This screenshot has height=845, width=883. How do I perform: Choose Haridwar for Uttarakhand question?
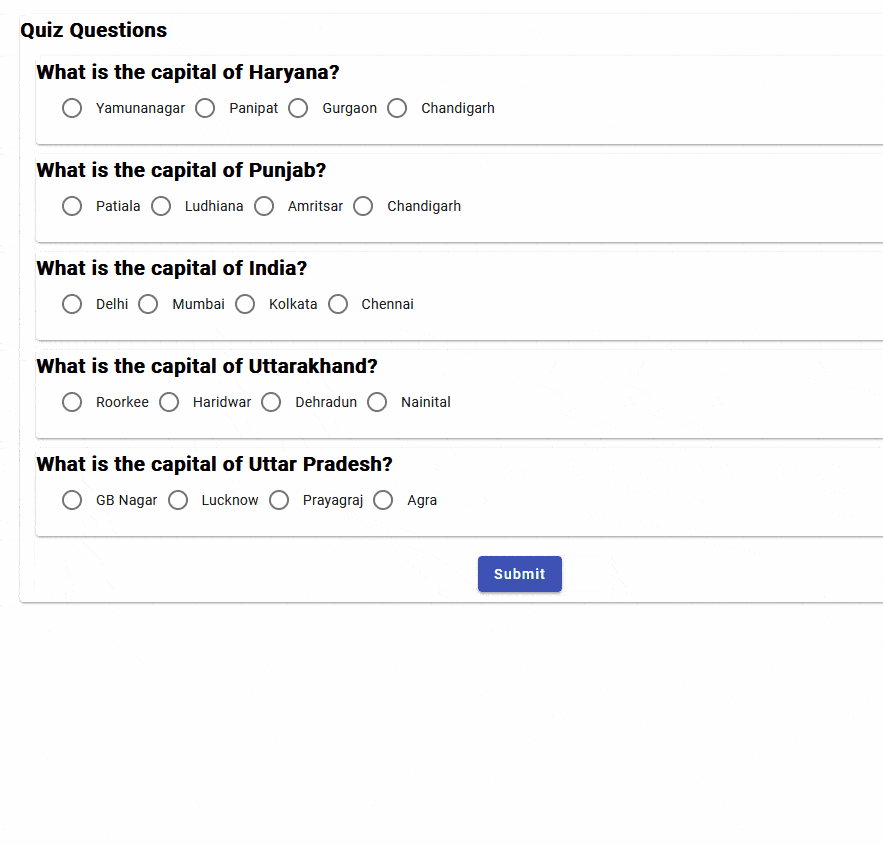169,402
